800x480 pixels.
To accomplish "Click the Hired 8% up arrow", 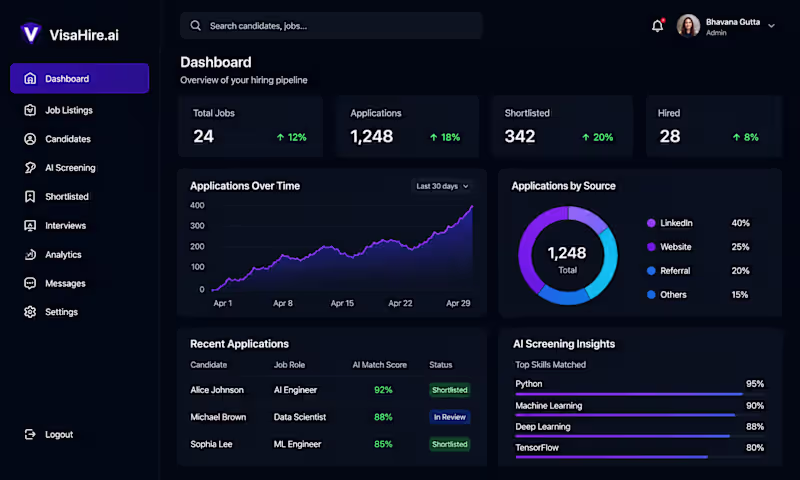I will (x=736, y=137).
